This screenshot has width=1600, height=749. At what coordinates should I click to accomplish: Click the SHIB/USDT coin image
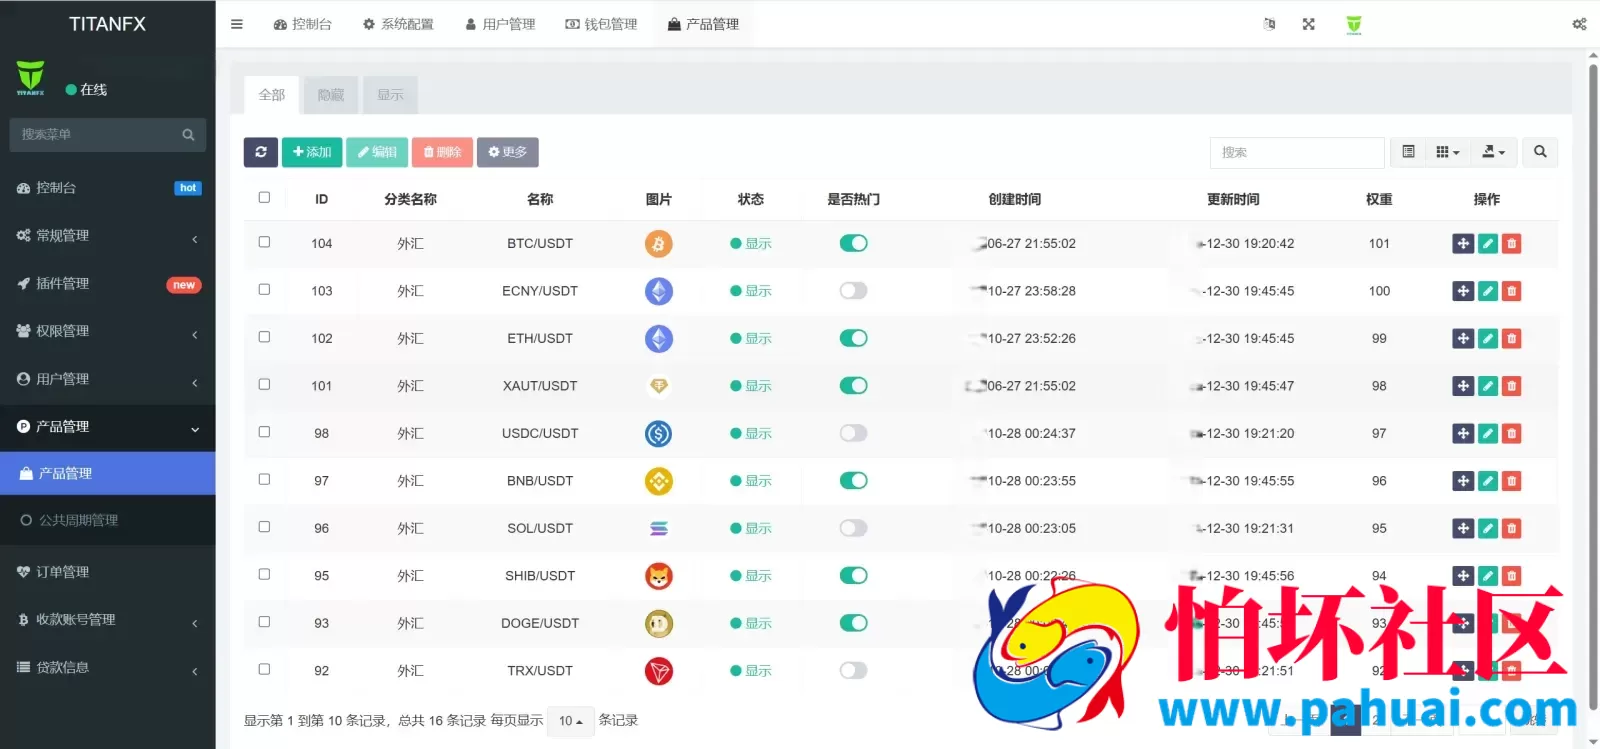click(658, 576)
